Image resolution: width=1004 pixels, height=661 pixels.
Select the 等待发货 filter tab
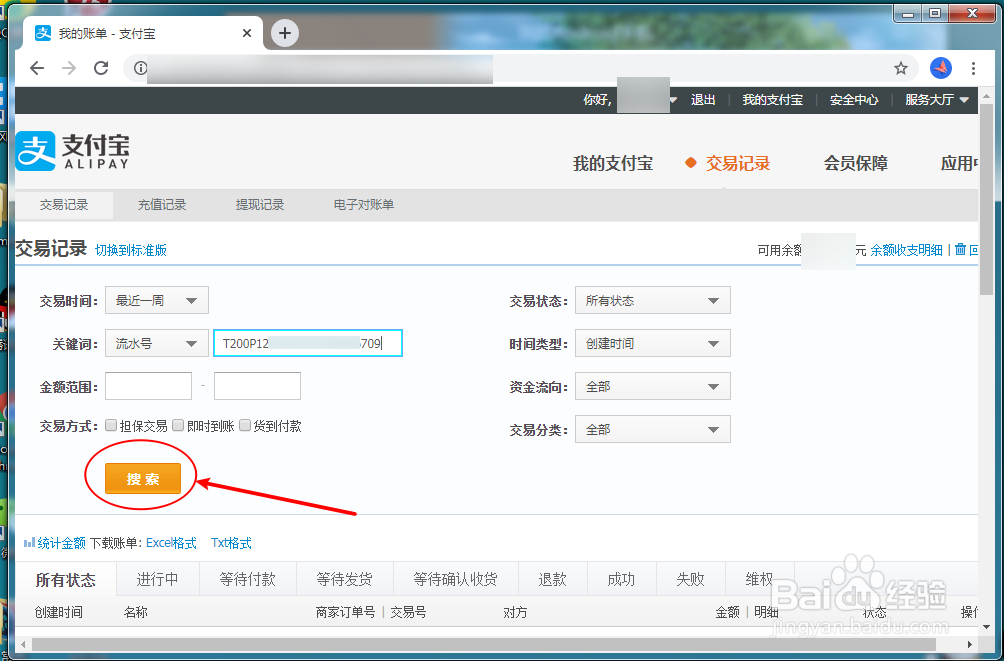coord(344,580)
